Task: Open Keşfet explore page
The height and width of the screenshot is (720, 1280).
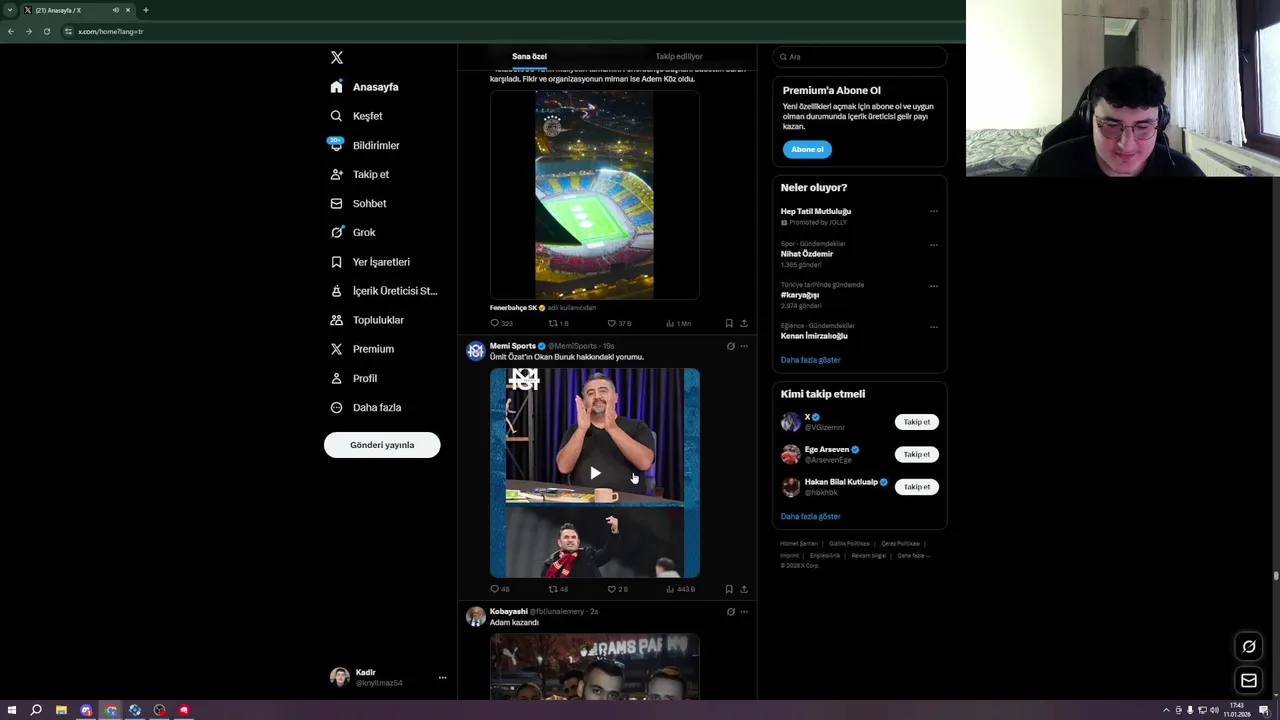Action: coord(356,116)
